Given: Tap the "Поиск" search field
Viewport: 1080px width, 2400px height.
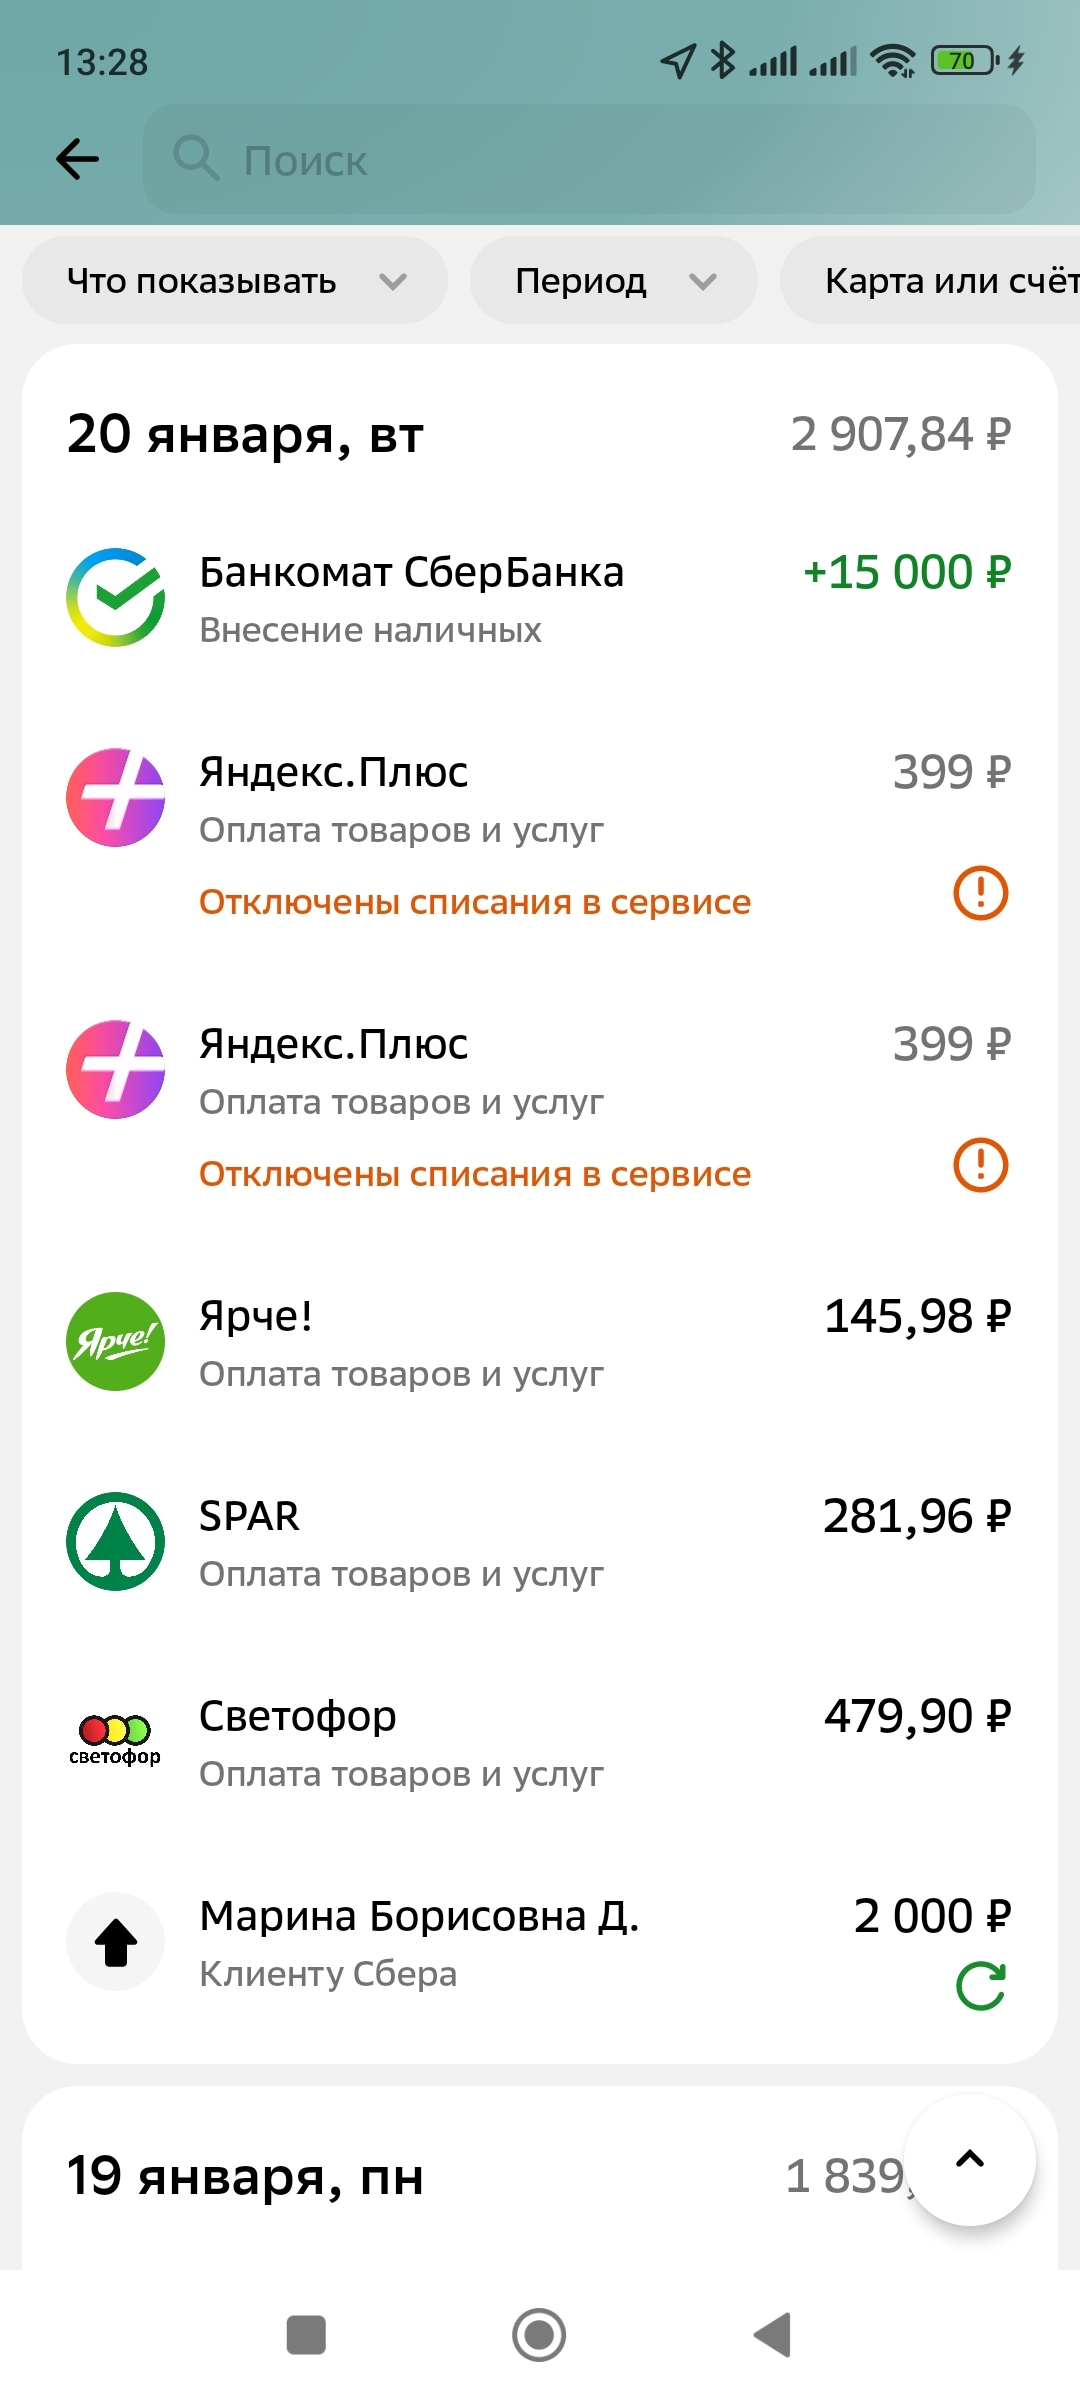Looking at the screenshot, I should pyautogui.click(x=590, y=160).
